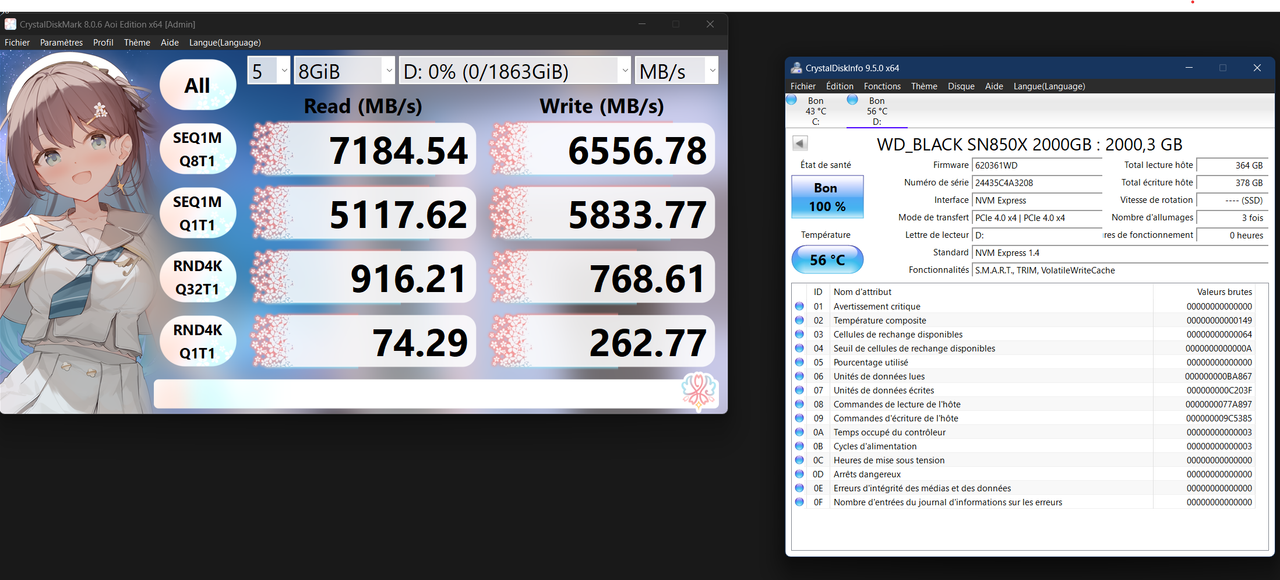Viewport: 1280px width, 580px height.
Task: Click the RND4K Q1T1 read result 74.29
Action: [x=364, y=341]
